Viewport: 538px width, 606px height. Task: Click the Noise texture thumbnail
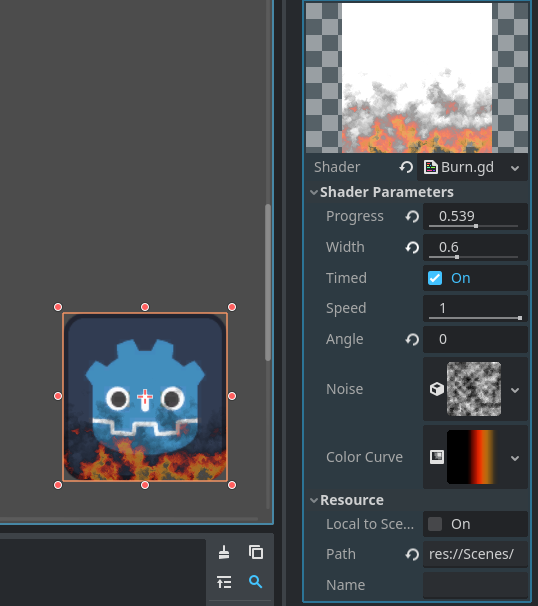(474, 389)
